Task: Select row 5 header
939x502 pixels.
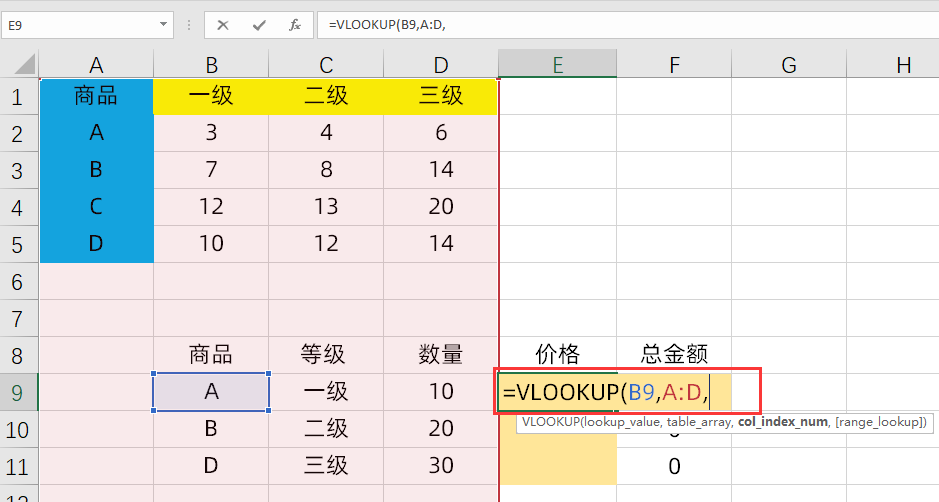Action: click(19, 244)
